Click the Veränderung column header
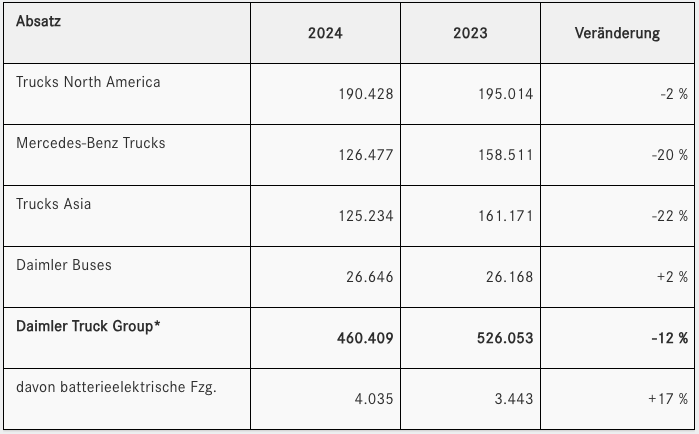 [617, 33]
